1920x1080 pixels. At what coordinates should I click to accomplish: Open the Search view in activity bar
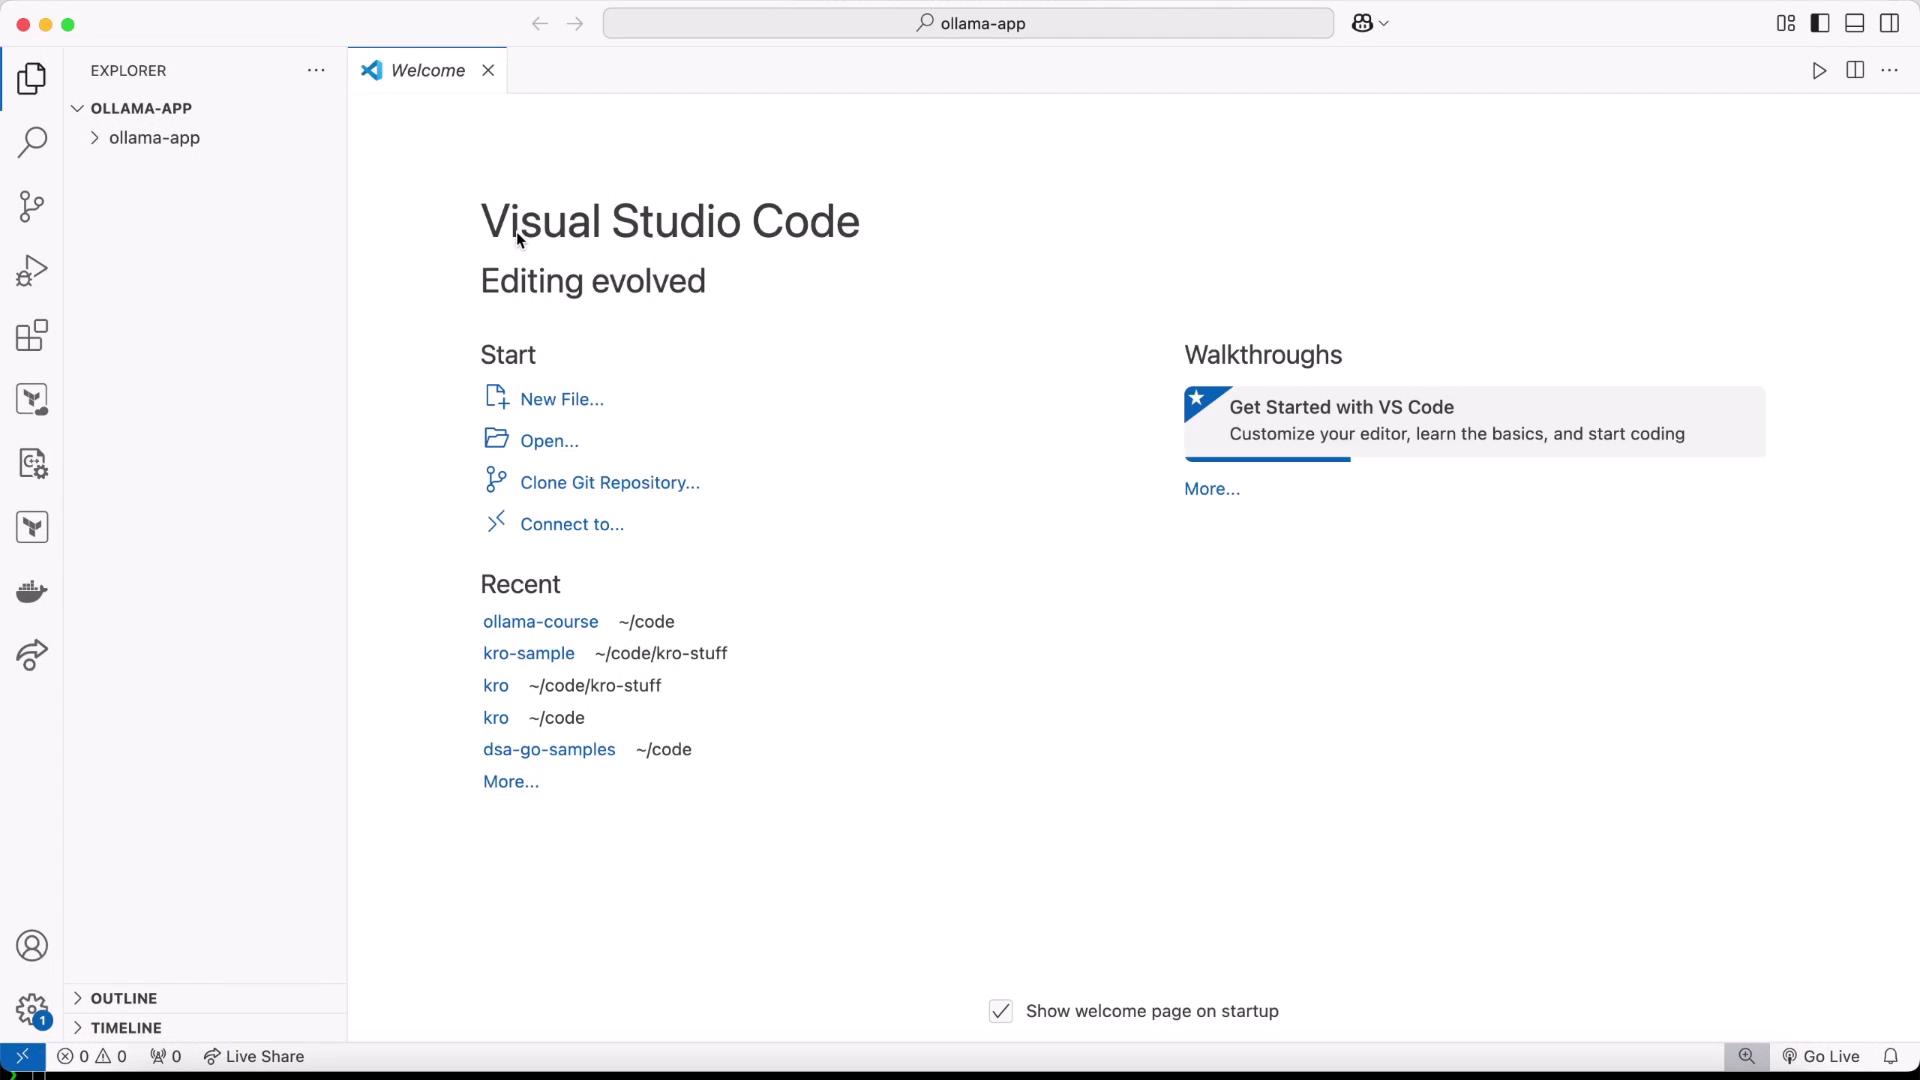(x=32, y=142)
